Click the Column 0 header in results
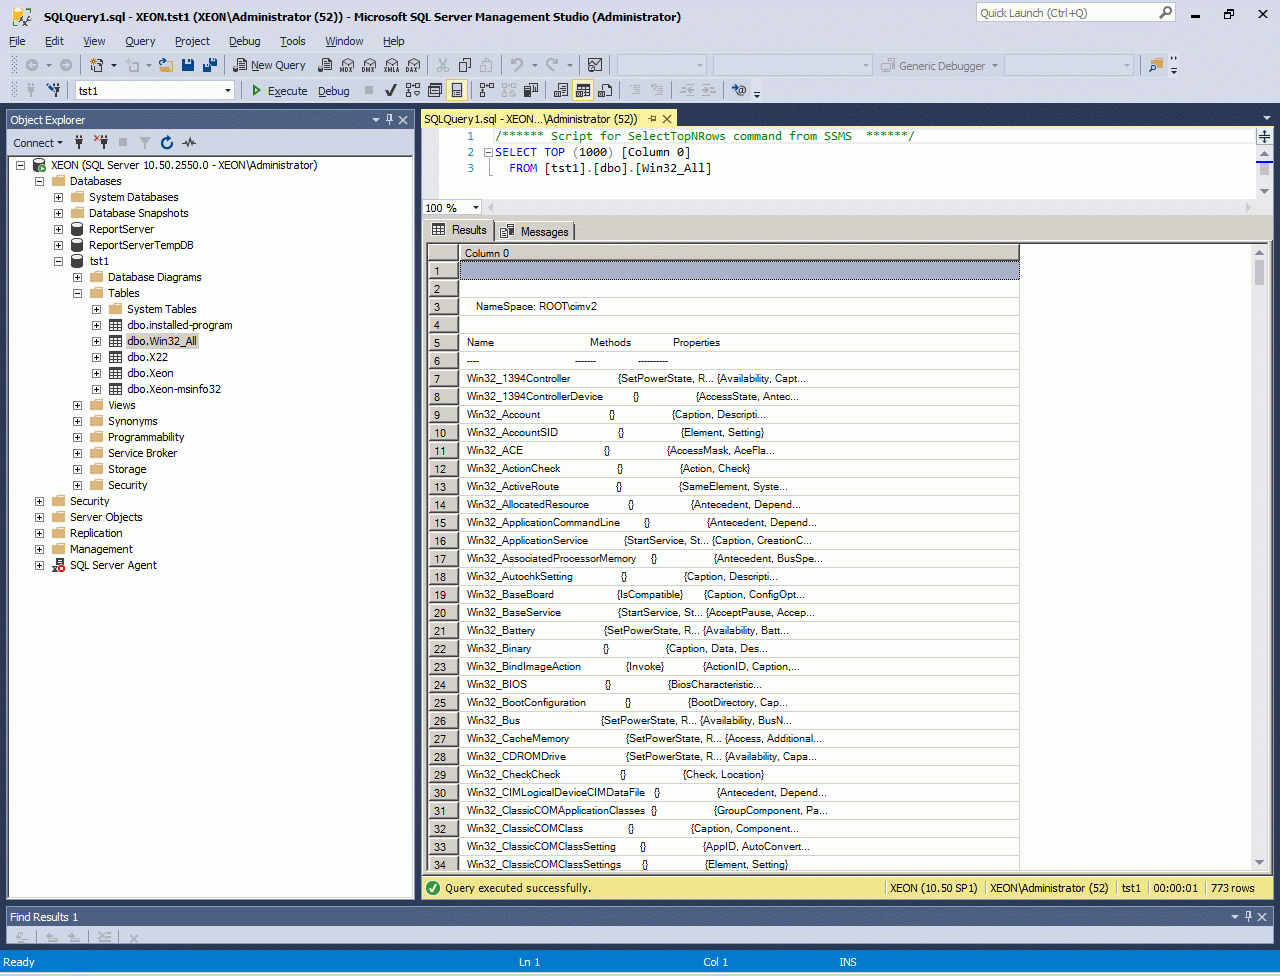 pos(739,253)
